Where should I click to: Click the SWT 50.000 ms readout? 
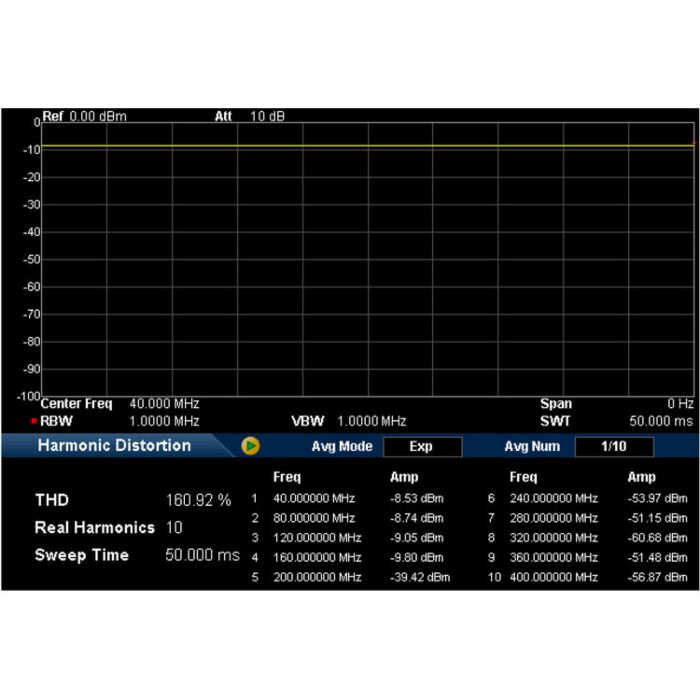662,421
